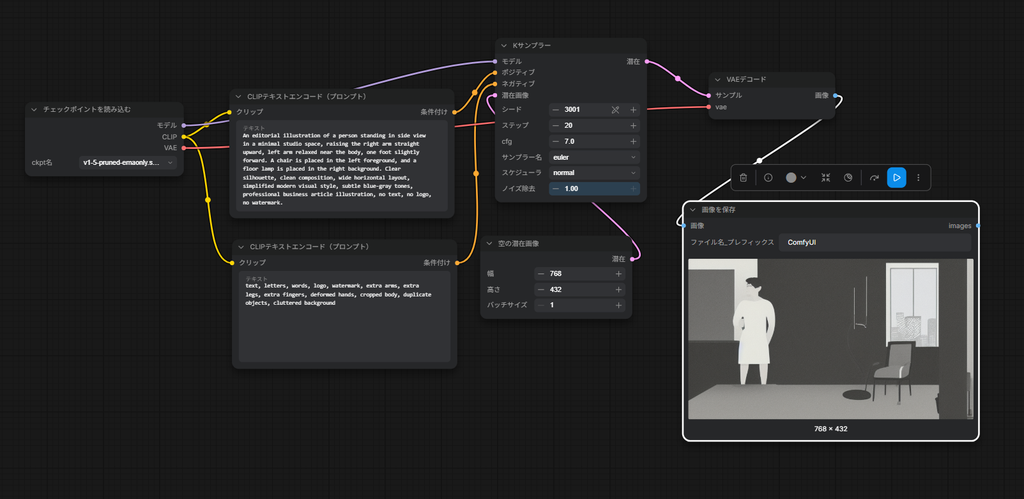The image size is (1024, 499).
Task: Open the three-dot more options menu
Action: [918, 178]
